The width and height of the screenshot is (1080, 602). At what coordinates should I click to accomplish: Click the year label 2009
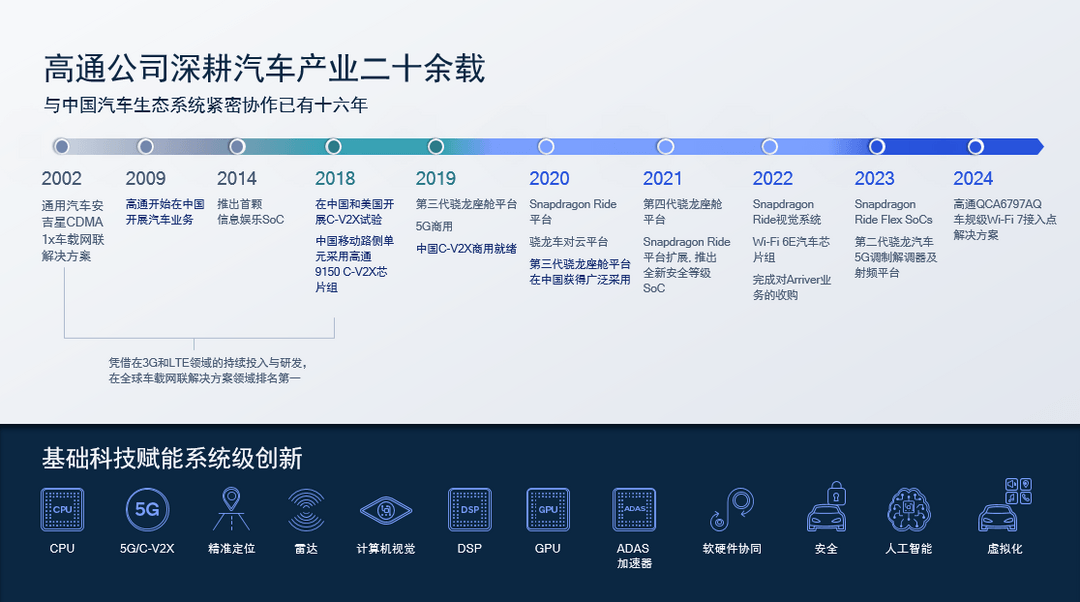[x=145, y=179]
